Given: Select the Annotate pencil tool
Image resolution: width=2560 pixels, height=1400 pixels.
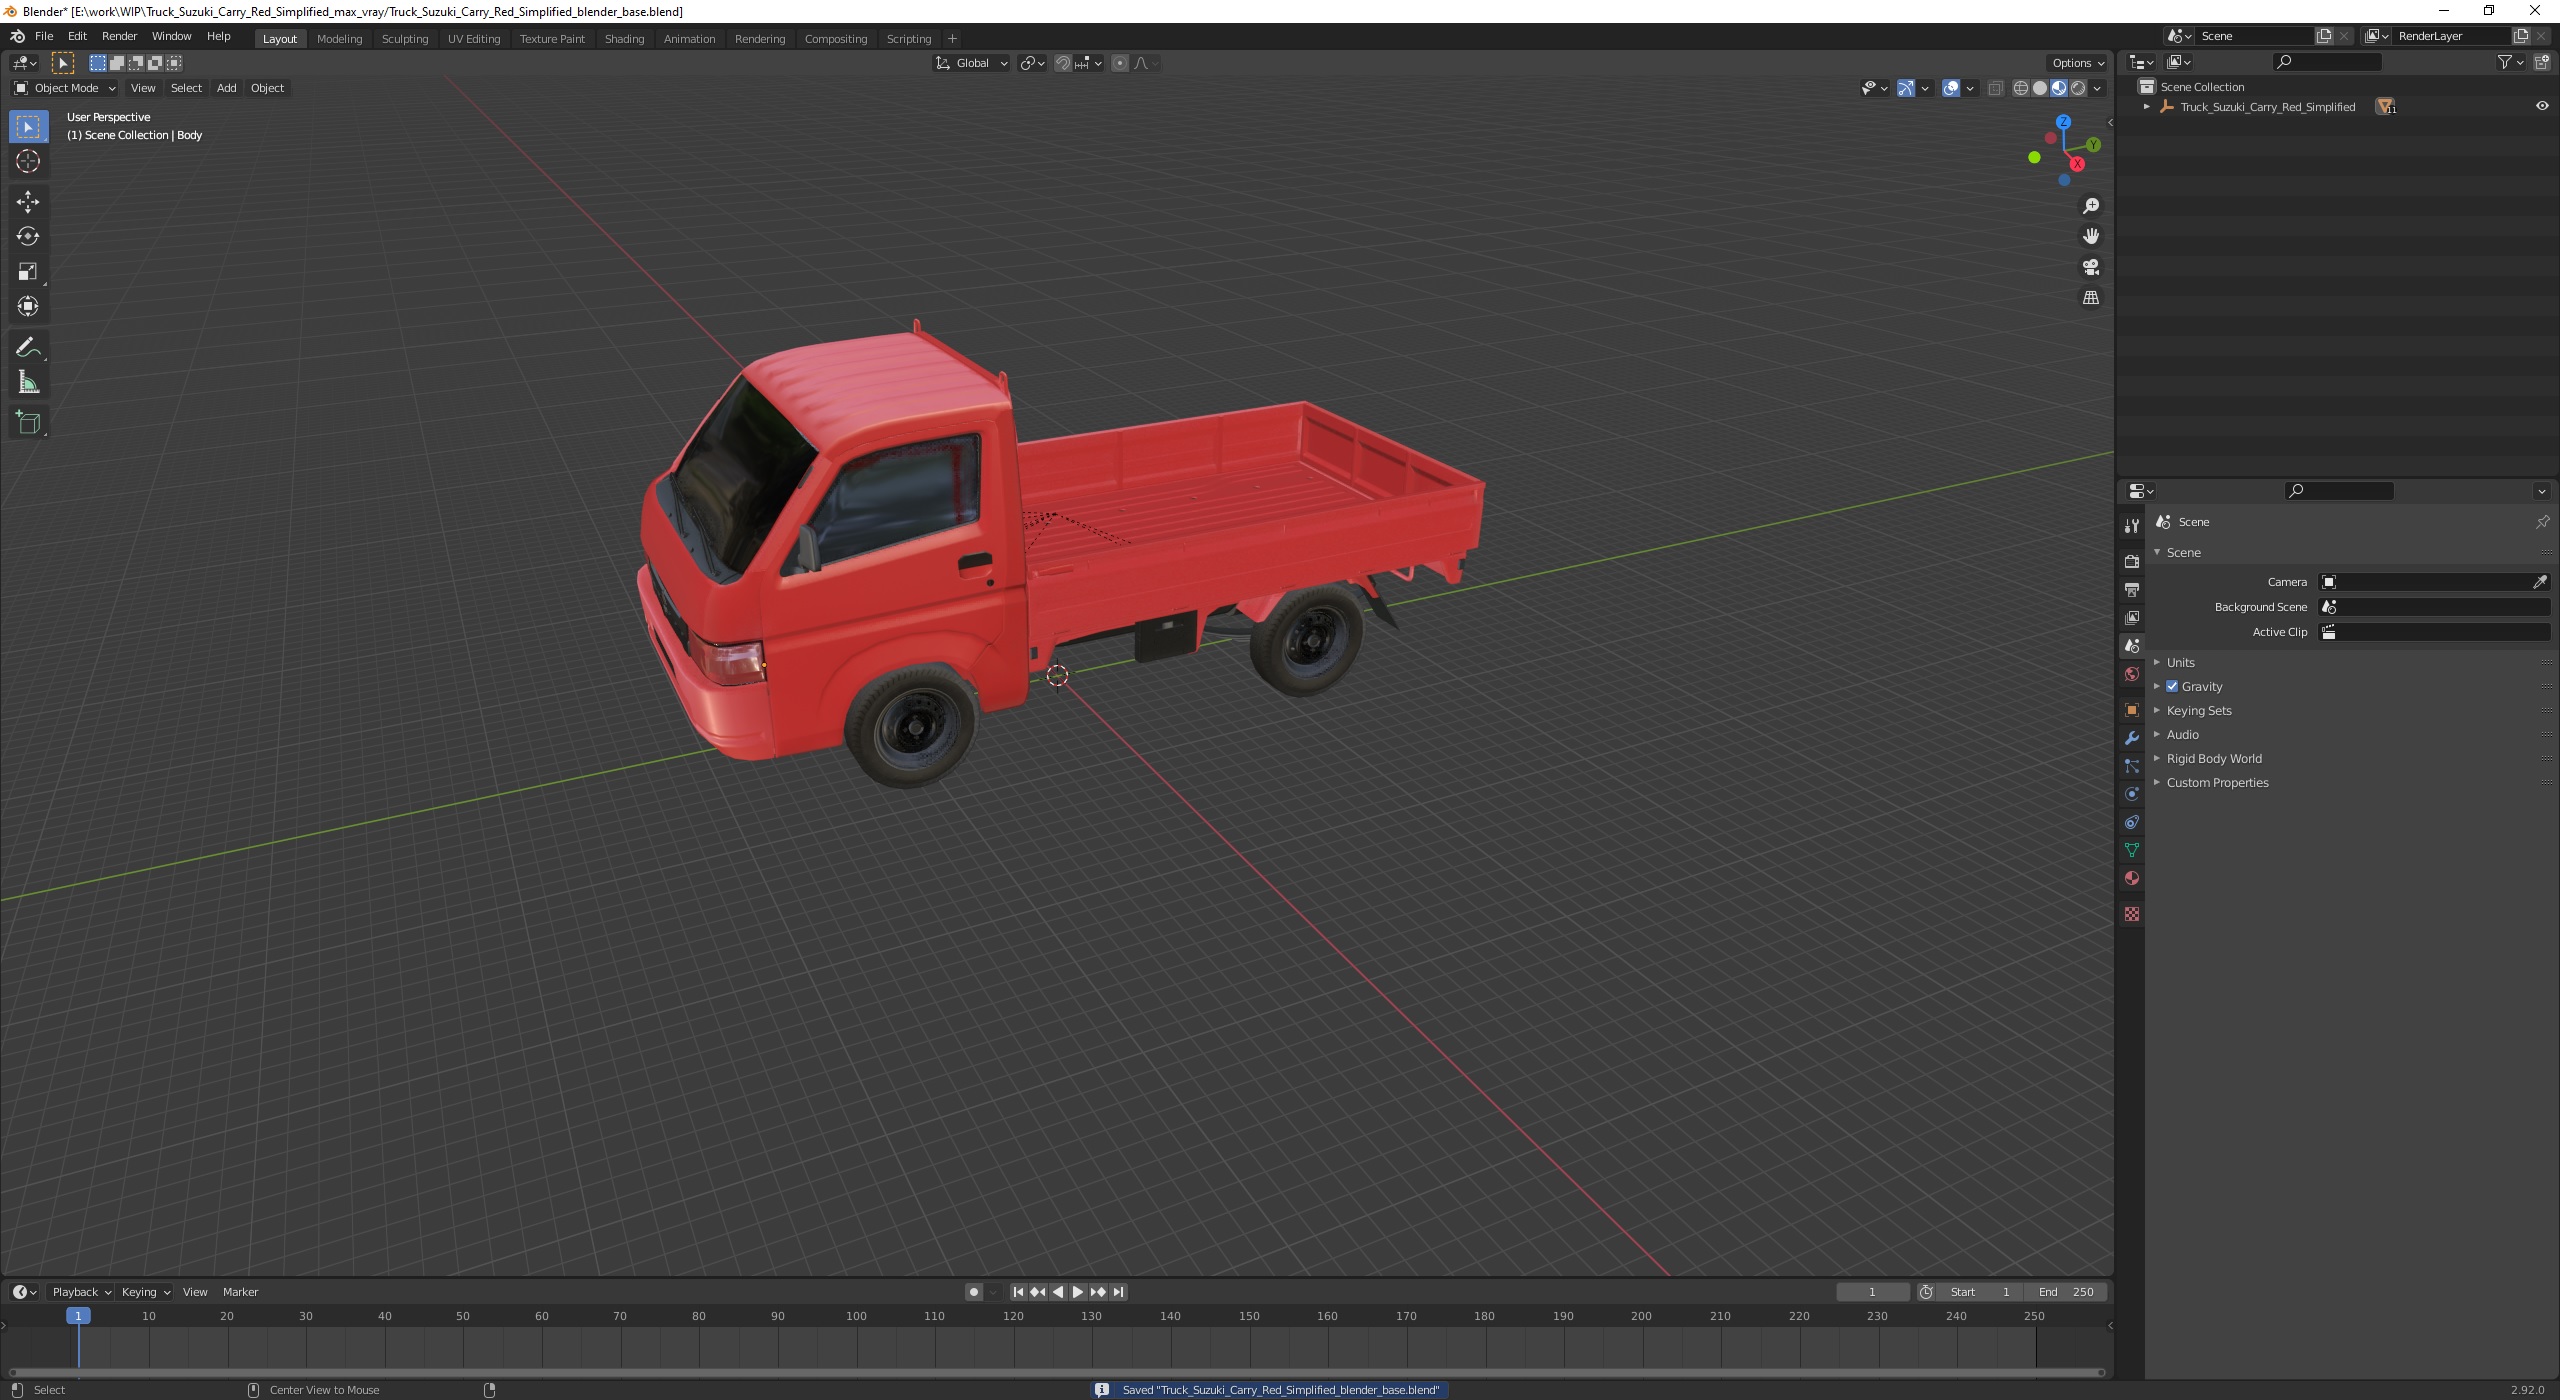Looking at the screenshot, I should (28, 348).
